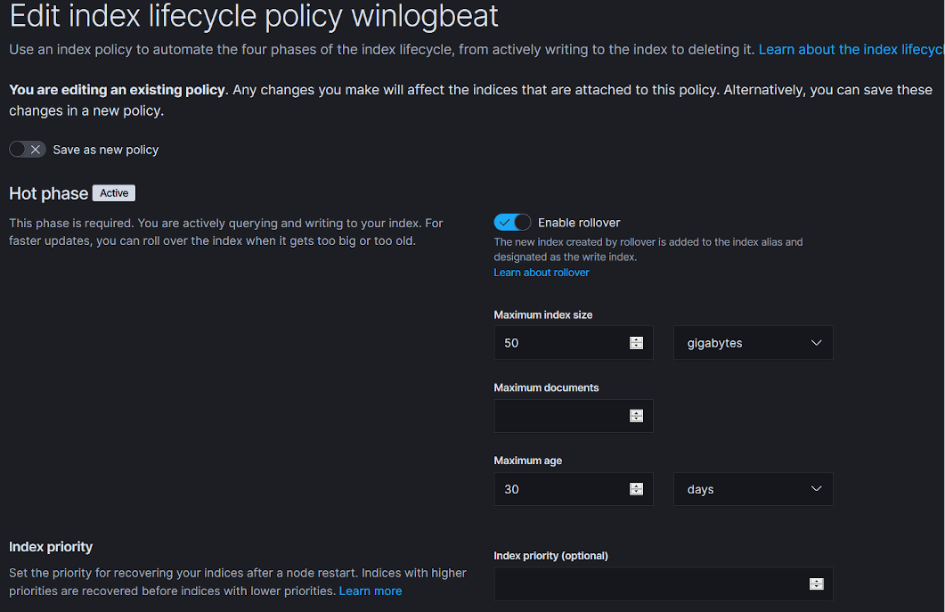
Task: Disable the Enable rollover switch
Action: [512, 222]
